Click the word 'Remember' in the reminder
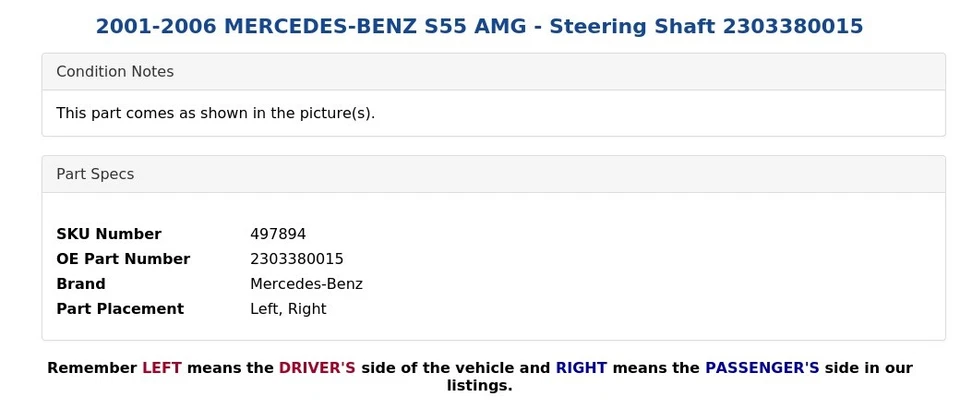This screenshot has width=960, height=409. tap(92, 368)
